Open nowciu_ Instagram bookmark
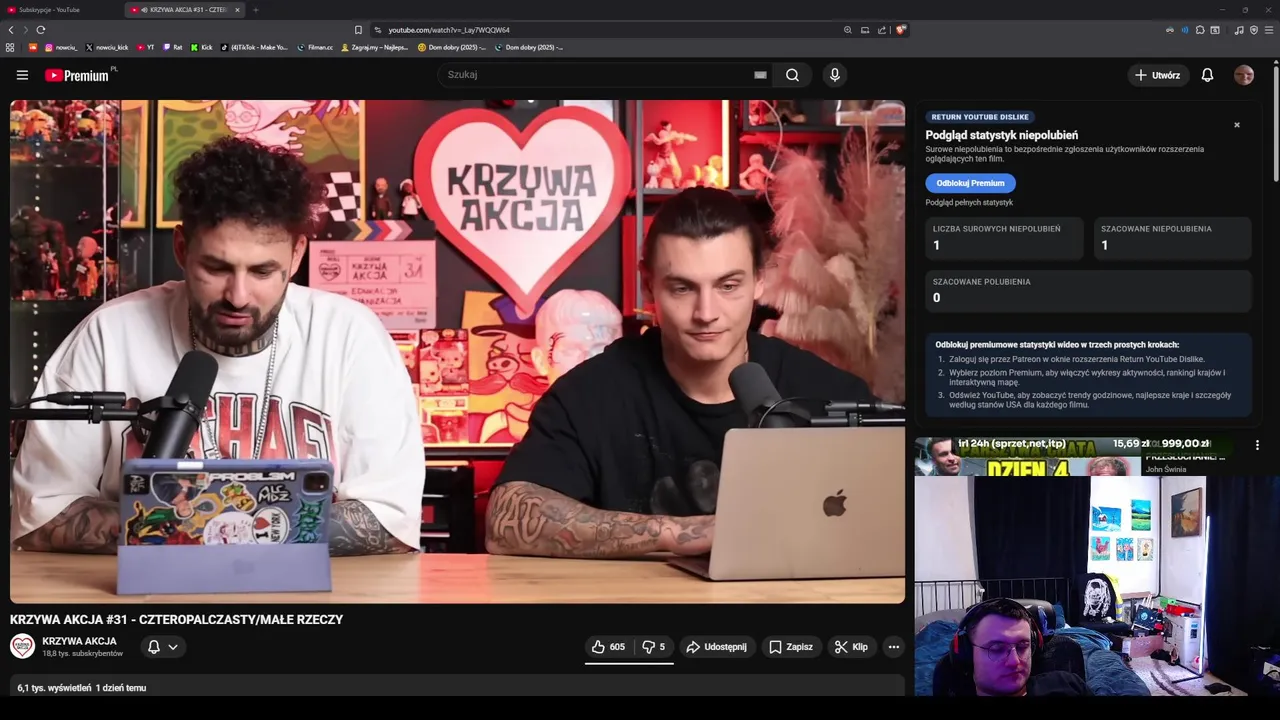Image resolution: width=1280 pixels, height=720 pixels. coord(61,47)
